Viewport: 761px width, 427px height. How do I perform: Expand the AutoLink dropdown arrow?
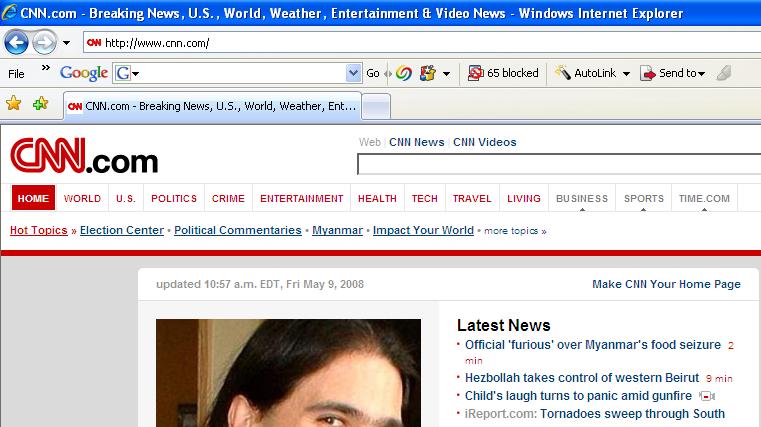626,73
